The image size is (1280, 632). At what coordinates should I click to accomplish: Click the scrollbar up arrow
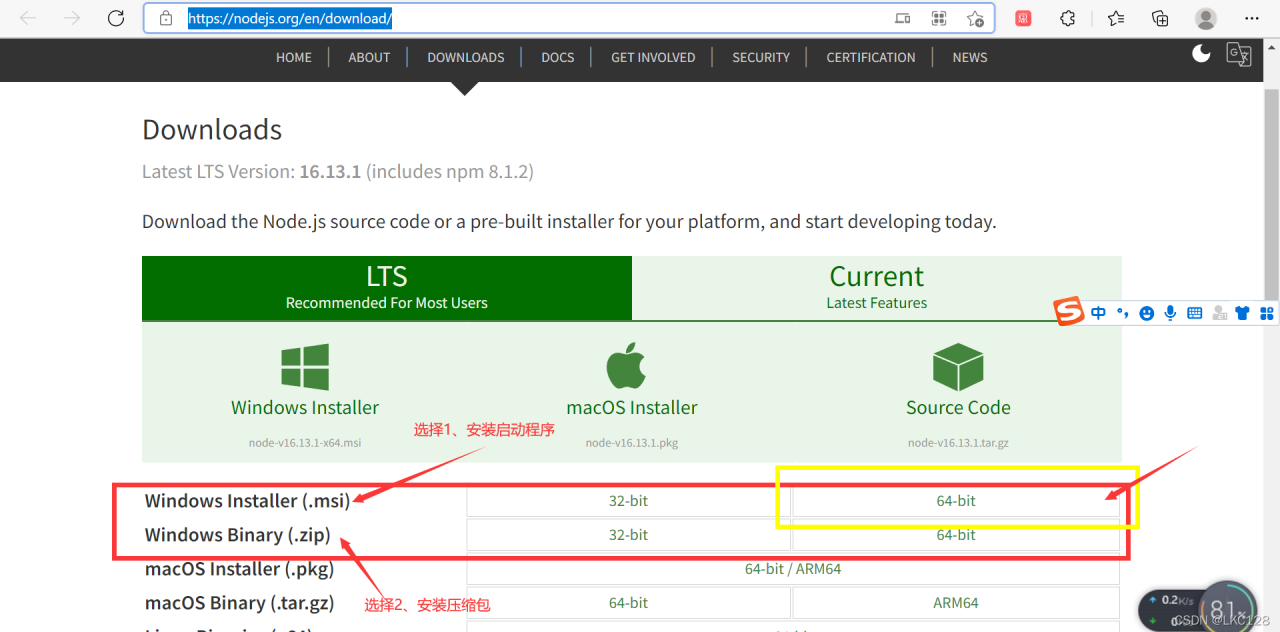point(1271,47)
